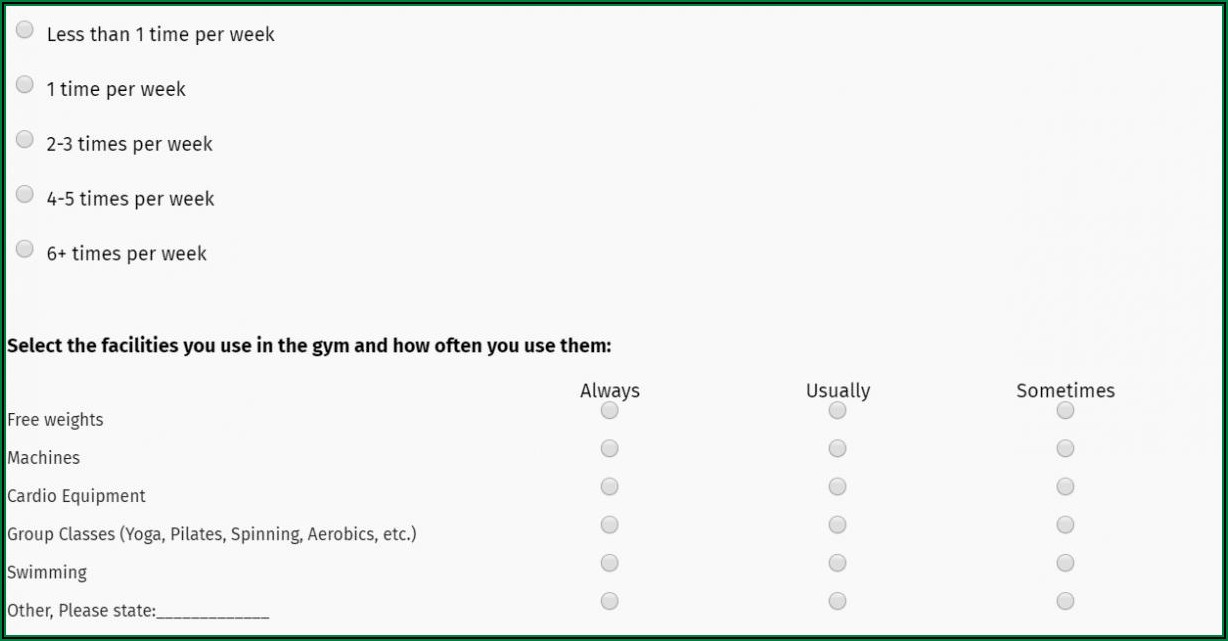The height and width of the screenshot is (641, 1228).
Task: Select "4-5 times per week" radio button
Action: [x=25, y=195]
